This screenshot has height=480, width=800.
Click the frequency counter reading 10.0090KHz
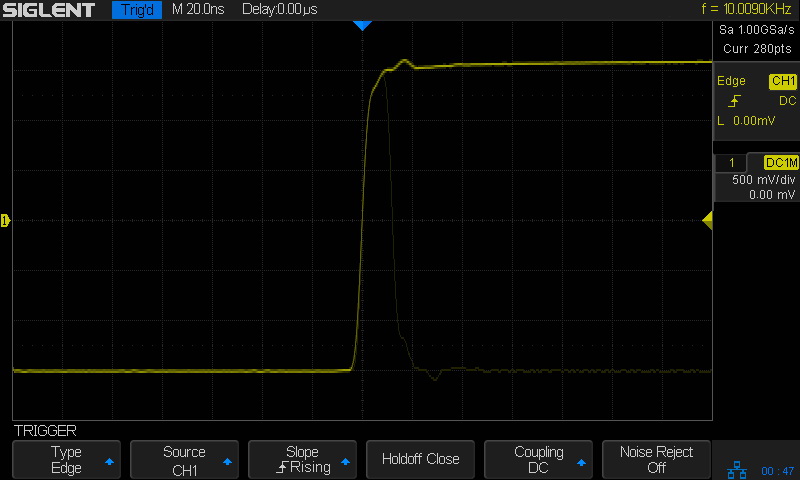point(747,10)
